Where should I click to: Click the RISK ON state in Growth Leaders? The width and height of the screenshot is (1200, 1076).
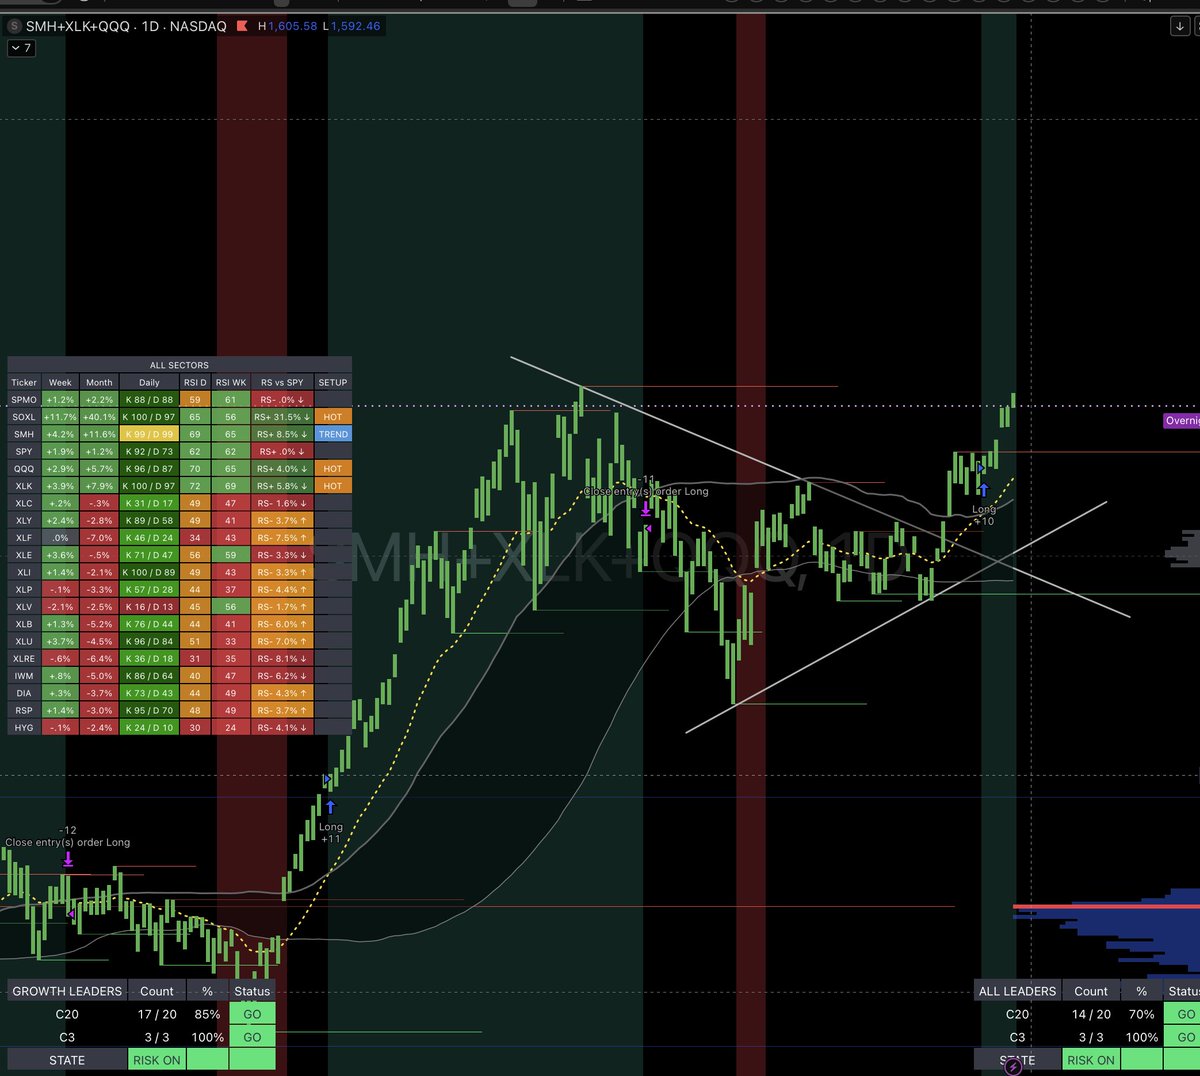[157, 1060]
